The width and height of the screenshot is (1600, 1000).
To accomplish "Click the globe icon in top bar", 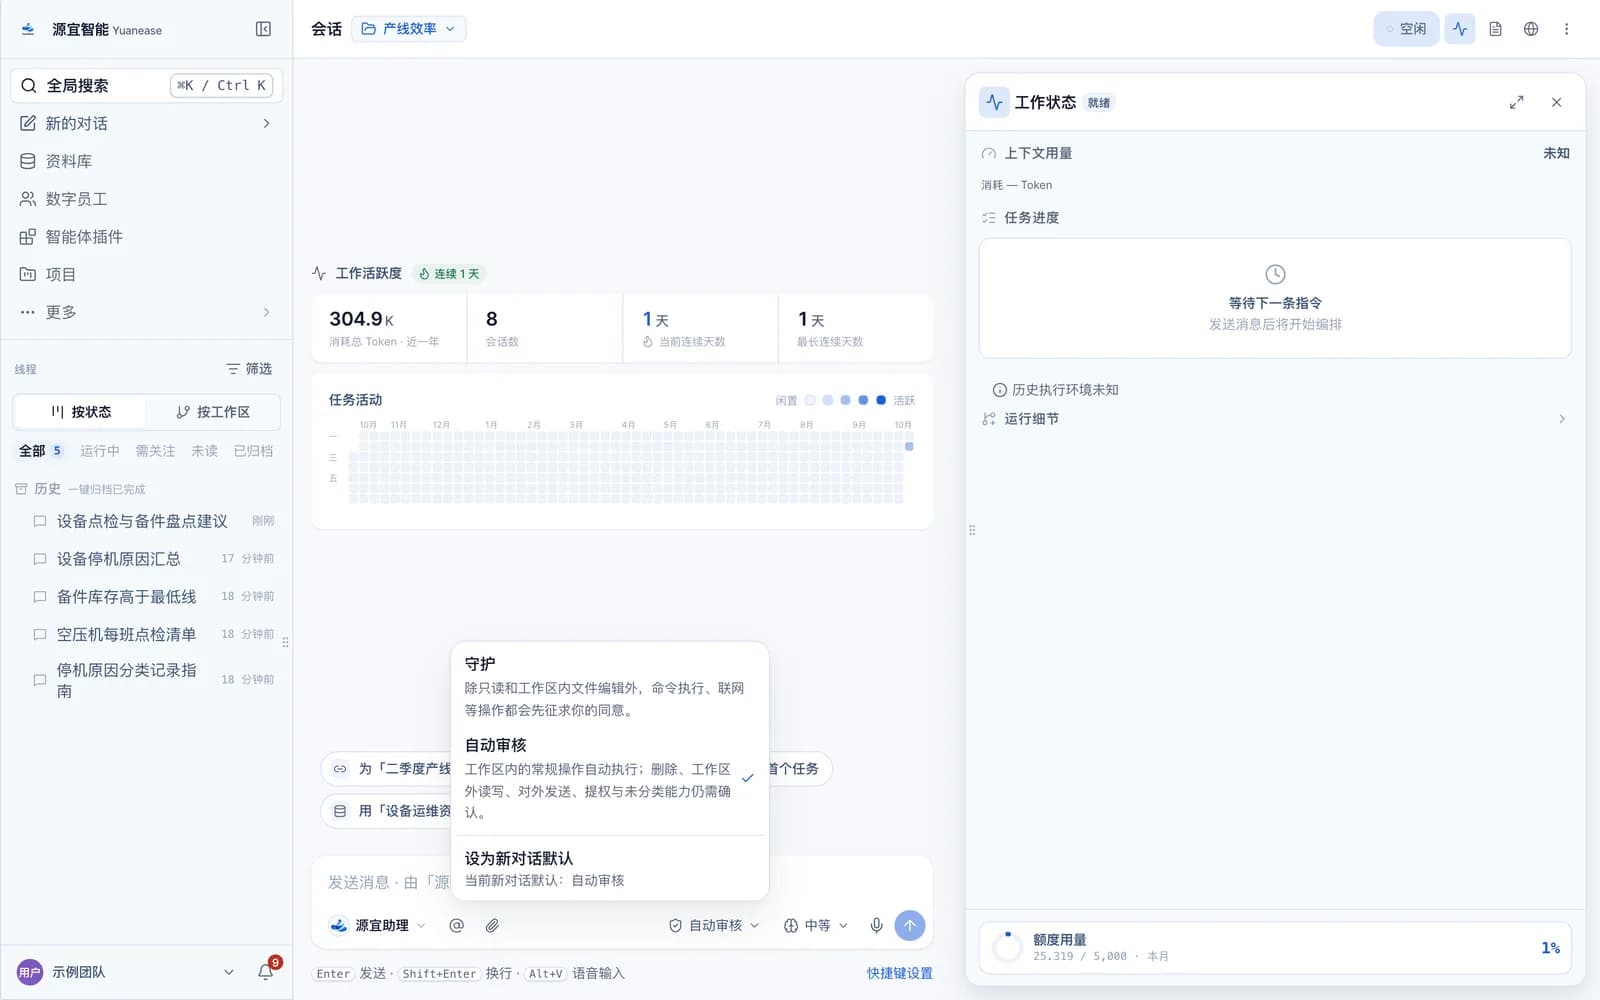I will tap(1531, 29).
